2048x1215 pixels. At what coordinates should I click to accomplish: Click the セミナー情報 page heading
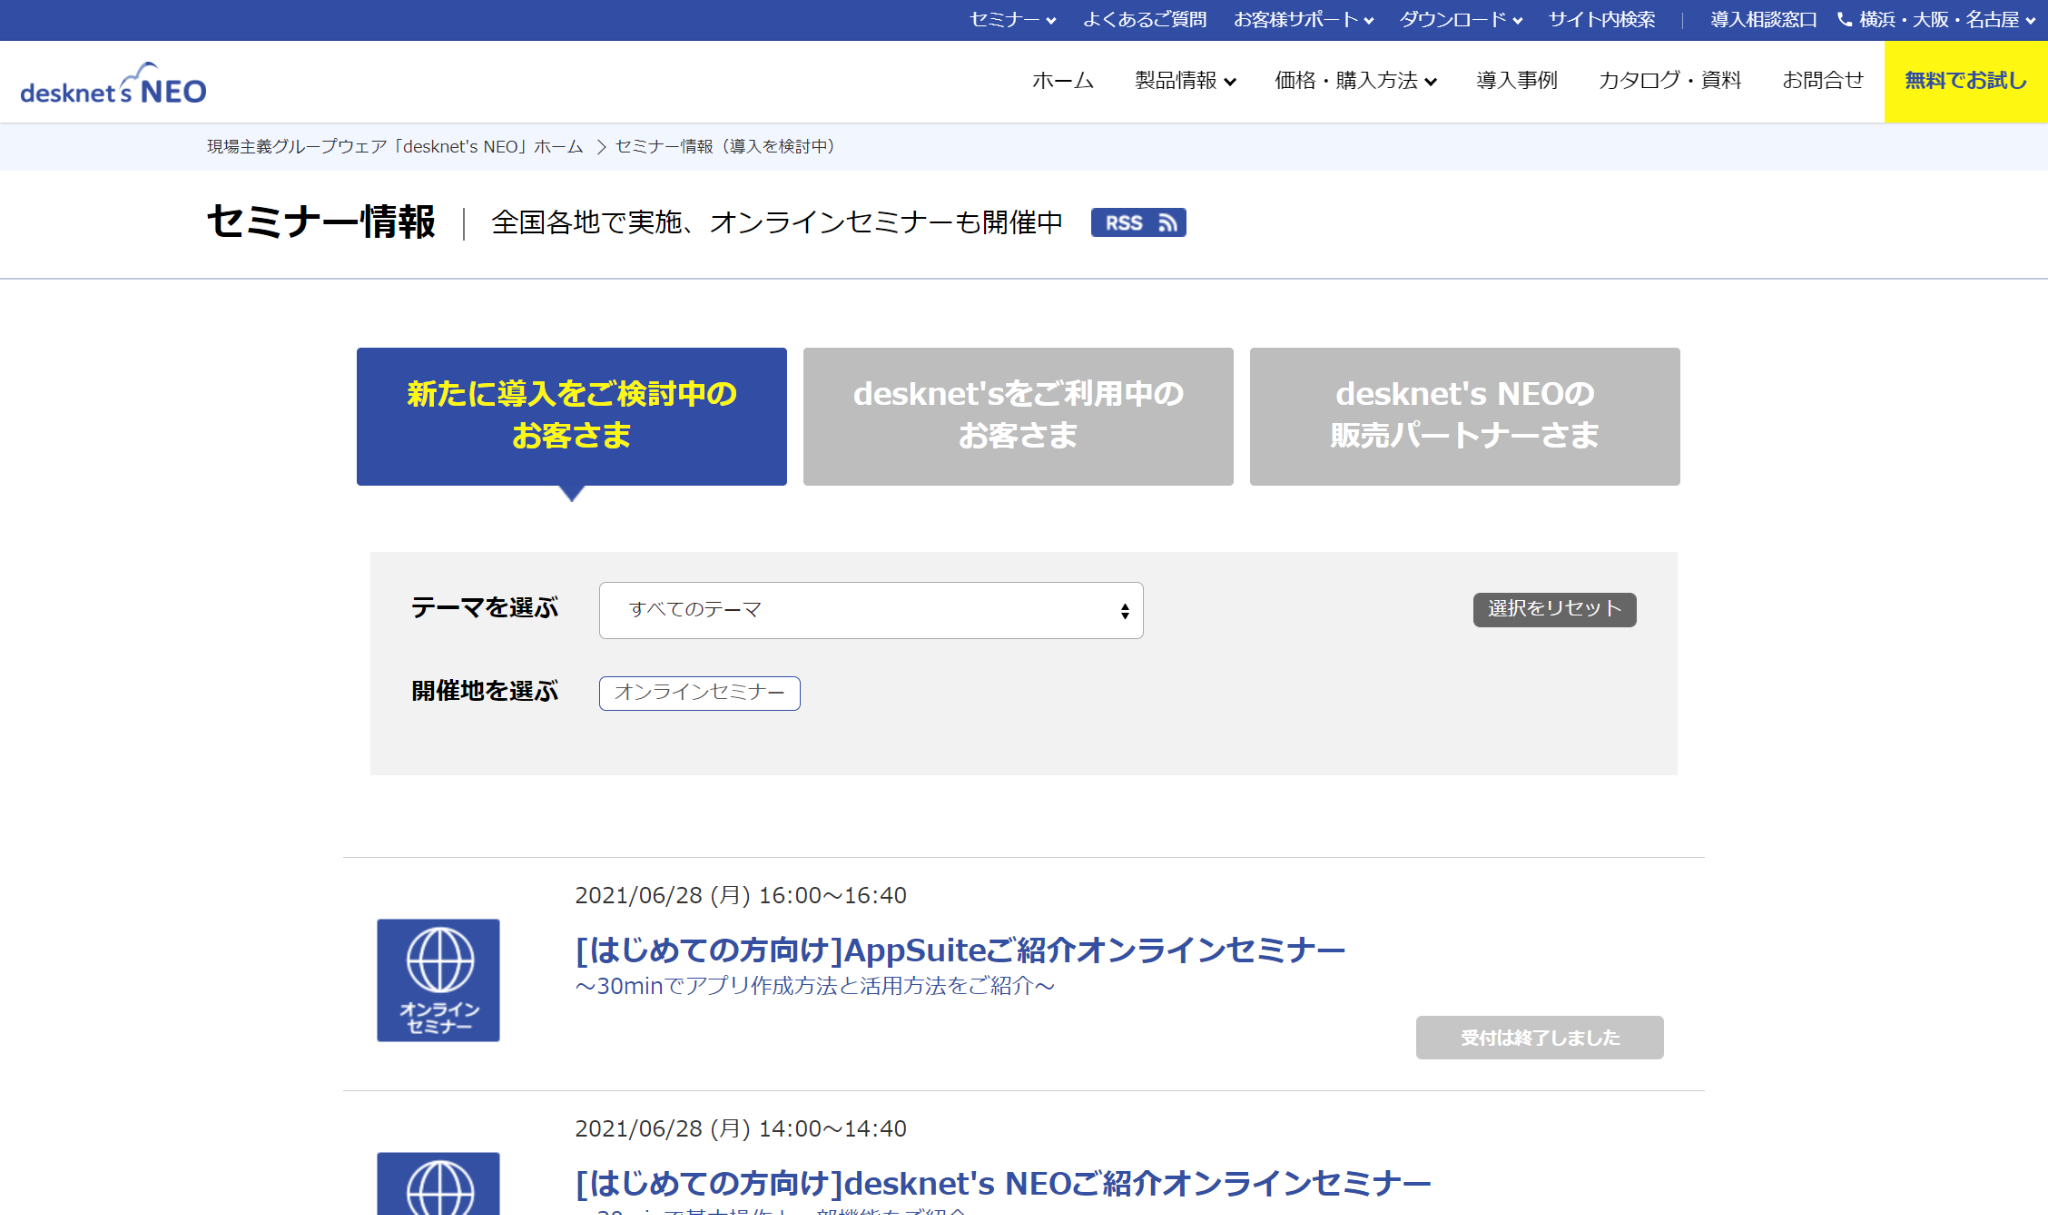point(321,222)
